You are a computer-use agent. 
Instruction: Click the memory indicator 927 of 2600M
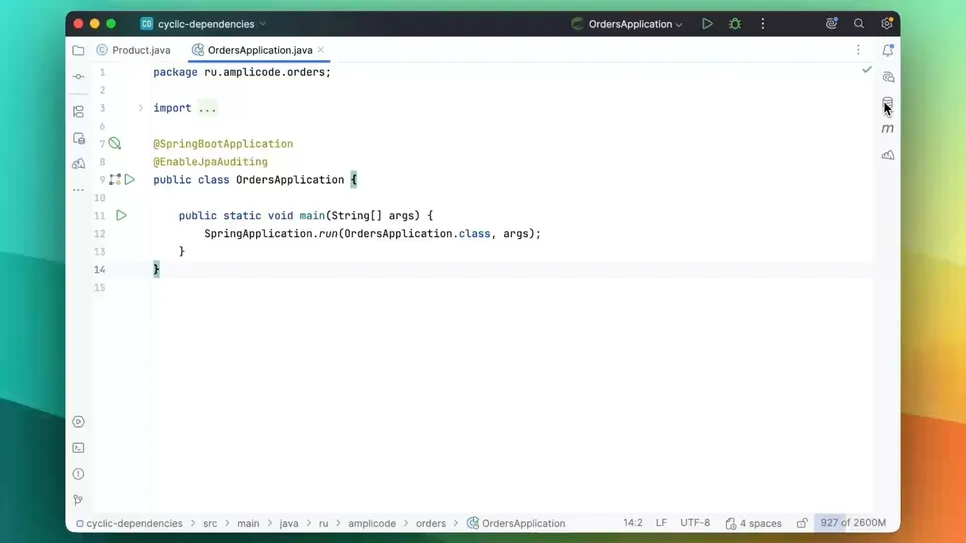[852, 523]
